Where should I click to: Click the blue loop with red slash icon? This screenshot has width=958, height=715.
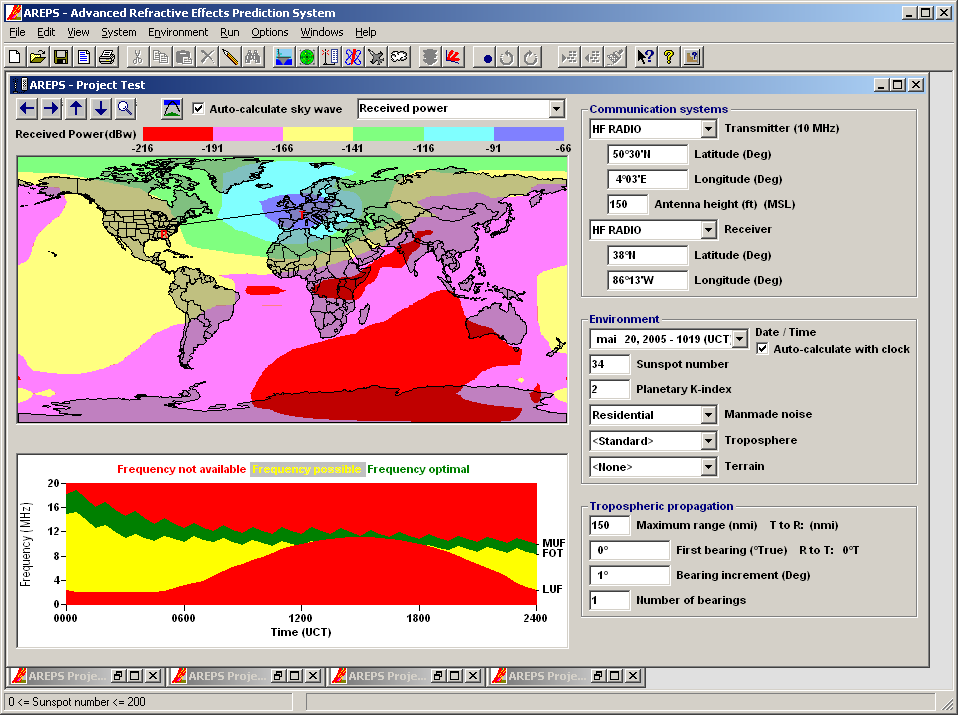coord(353,57)
